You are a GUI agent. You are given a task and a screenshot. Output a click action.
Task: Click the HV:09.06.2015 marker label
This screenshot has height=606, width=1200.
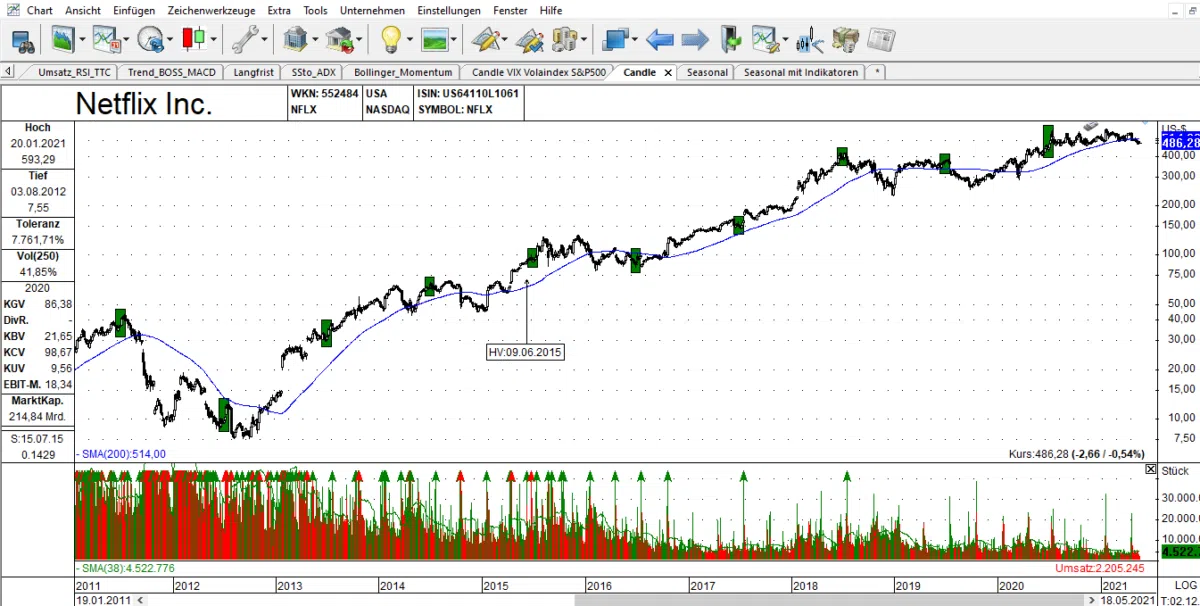(x=526, y=352)
